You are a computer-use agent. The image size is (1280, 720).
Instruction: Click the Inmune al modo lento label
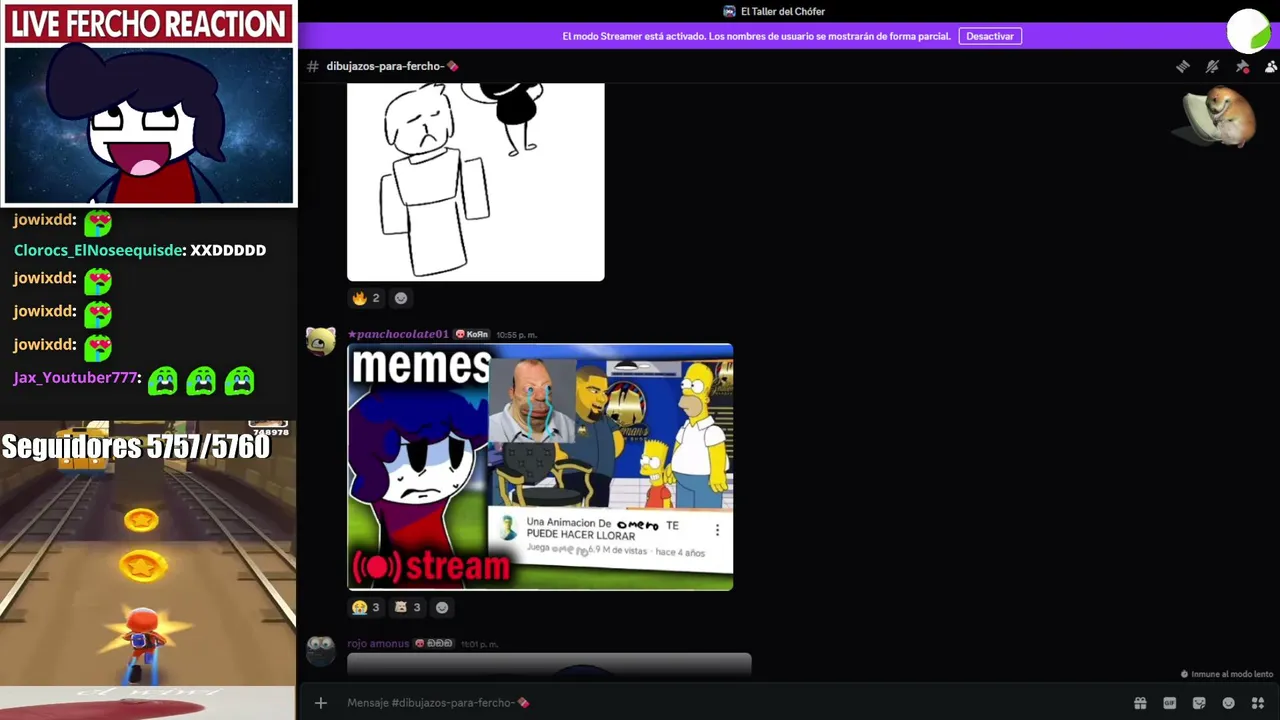click(1232, 674)
